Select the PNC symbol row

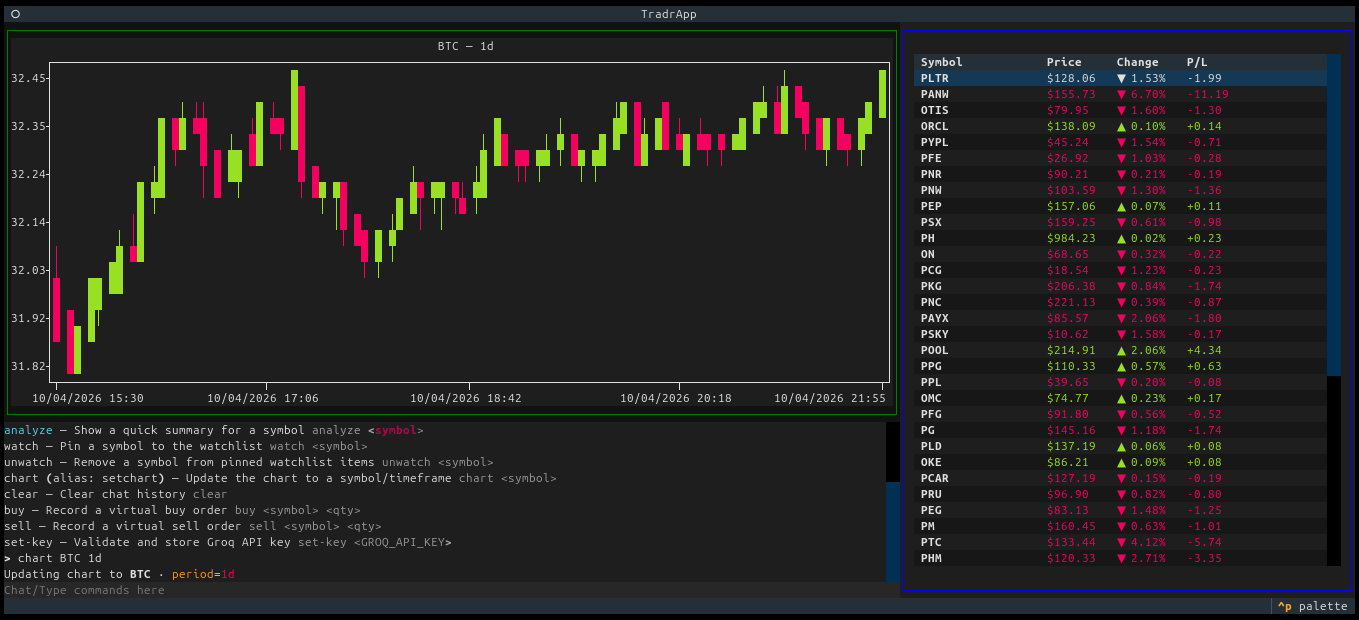pos(1120,302)
